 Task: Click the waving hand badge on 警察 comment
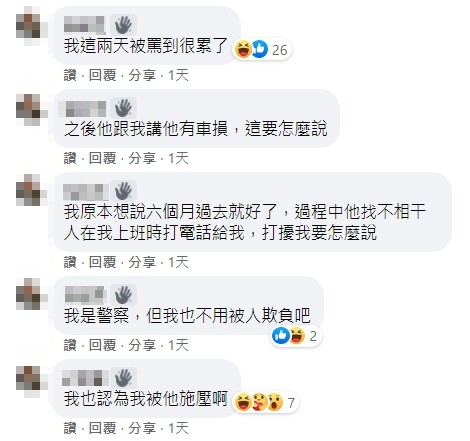(x=123, y=295)
